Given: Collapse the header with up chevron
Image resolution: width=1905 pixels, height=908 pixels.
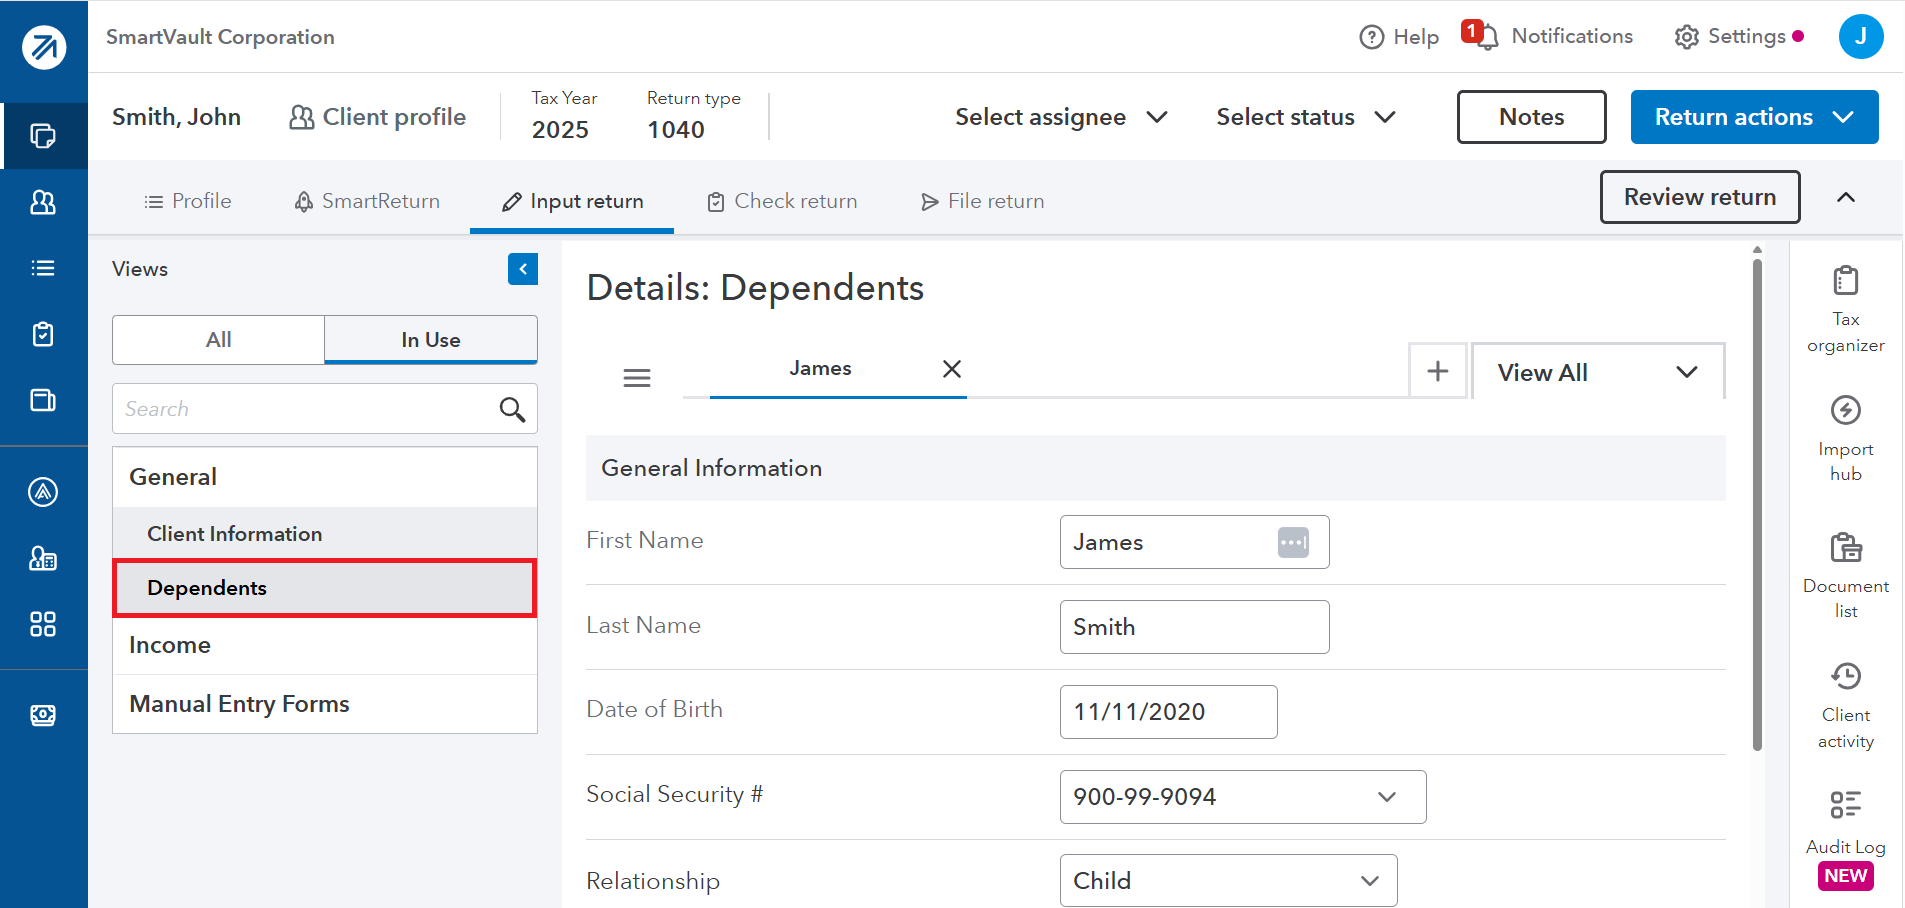Looking at the screenshot, I should tap(1846, 197).
